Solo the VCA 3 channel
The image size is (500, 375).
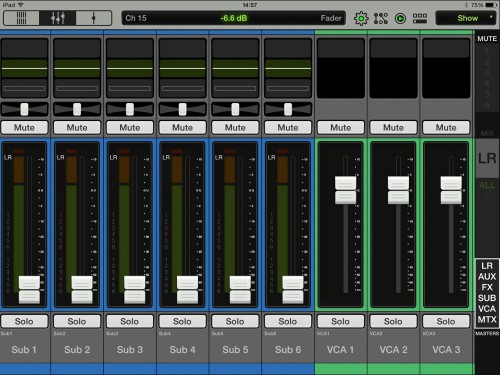pyautogui.click(x=446, y=321)
